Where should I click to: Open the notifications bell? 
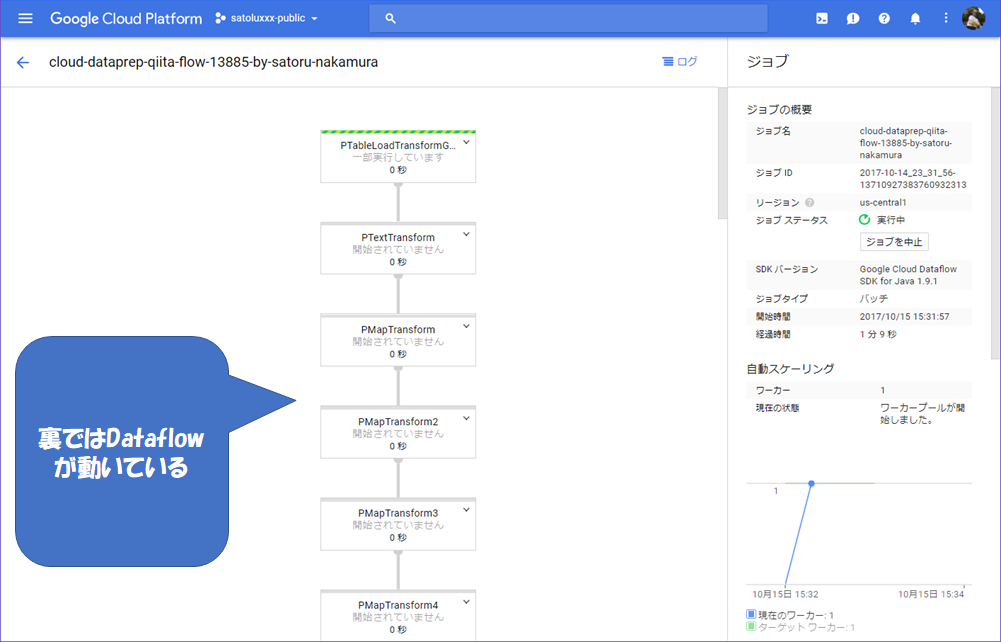click(x=915, y=19)
